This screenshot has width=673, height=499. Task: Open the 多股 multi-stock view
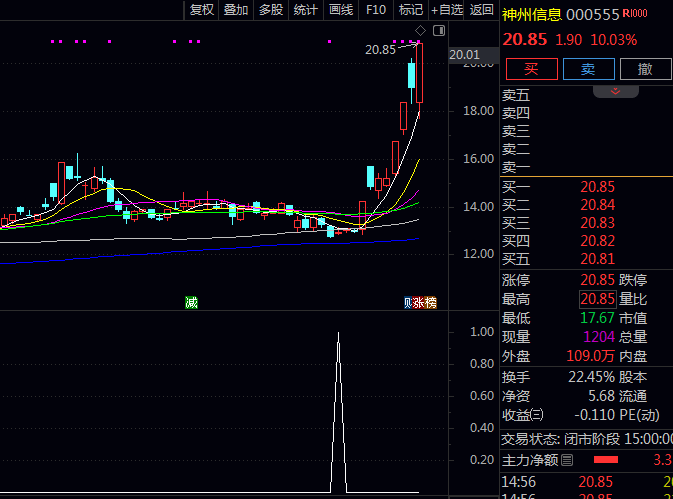[x=271, y=10]
